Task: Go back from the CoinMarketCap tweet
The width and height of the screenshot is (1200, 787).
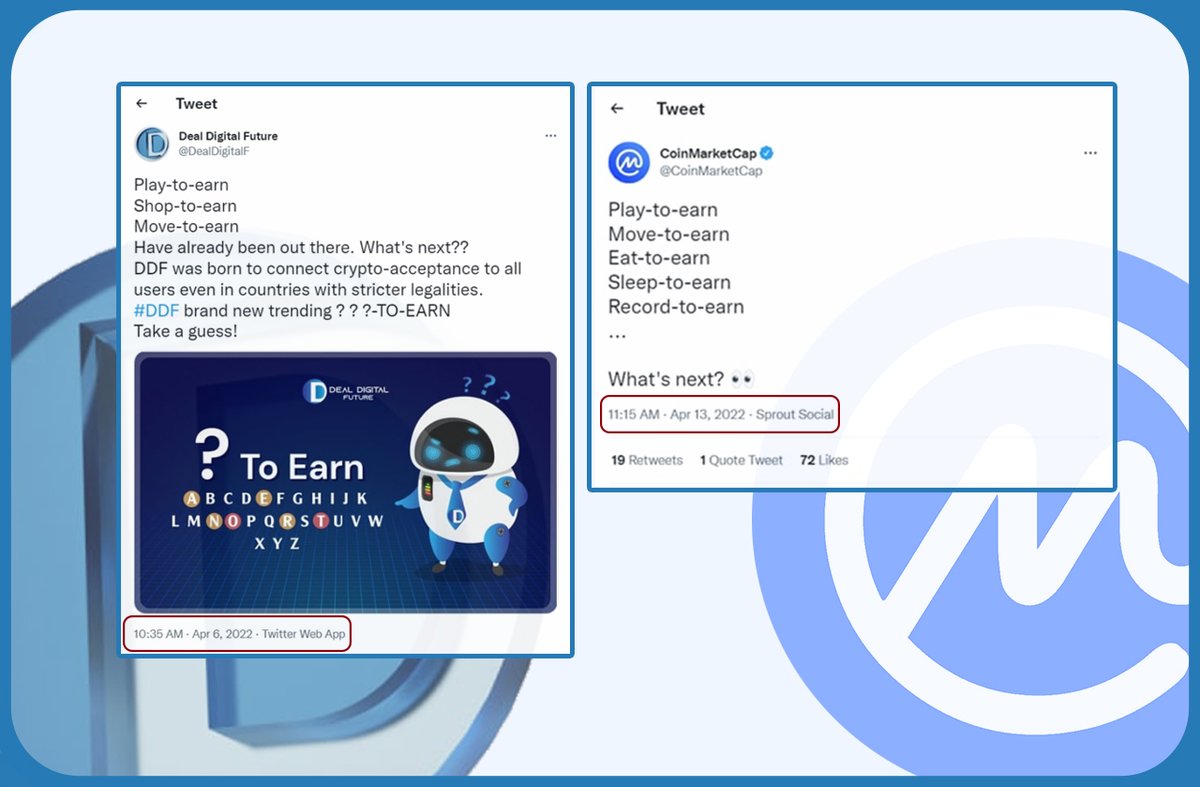Action: click(x=617, y=109)
